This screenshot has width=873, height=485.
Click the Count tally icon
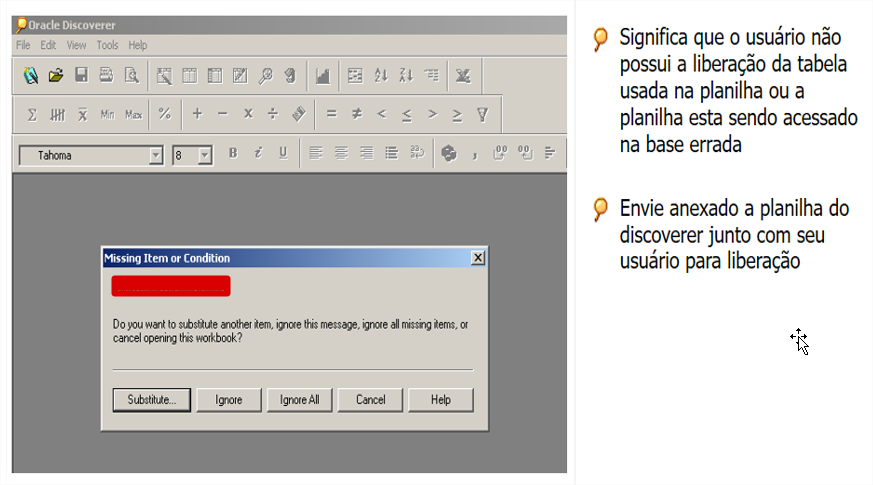point(57,115)
